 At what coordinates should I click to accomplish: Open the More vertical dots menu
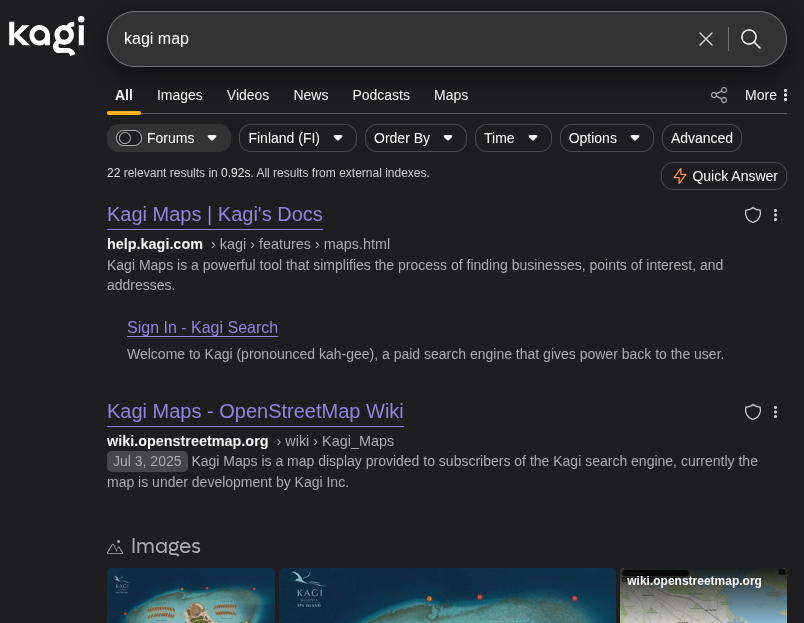(x=785, y=95)
